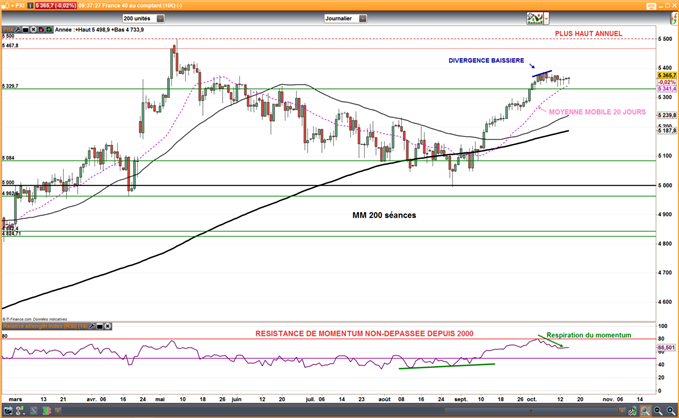The height and width of the screenshot is (418, 679).
Task: Click the 5 000 horizontal line label
Action: coord(8,183)
